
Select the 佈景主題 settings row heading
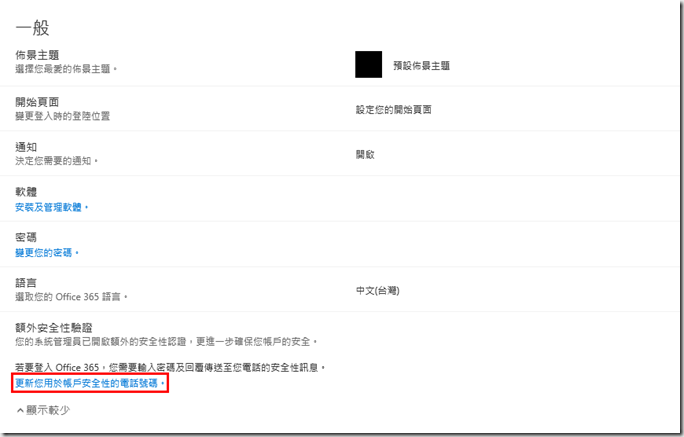click(x=37, y=55)
